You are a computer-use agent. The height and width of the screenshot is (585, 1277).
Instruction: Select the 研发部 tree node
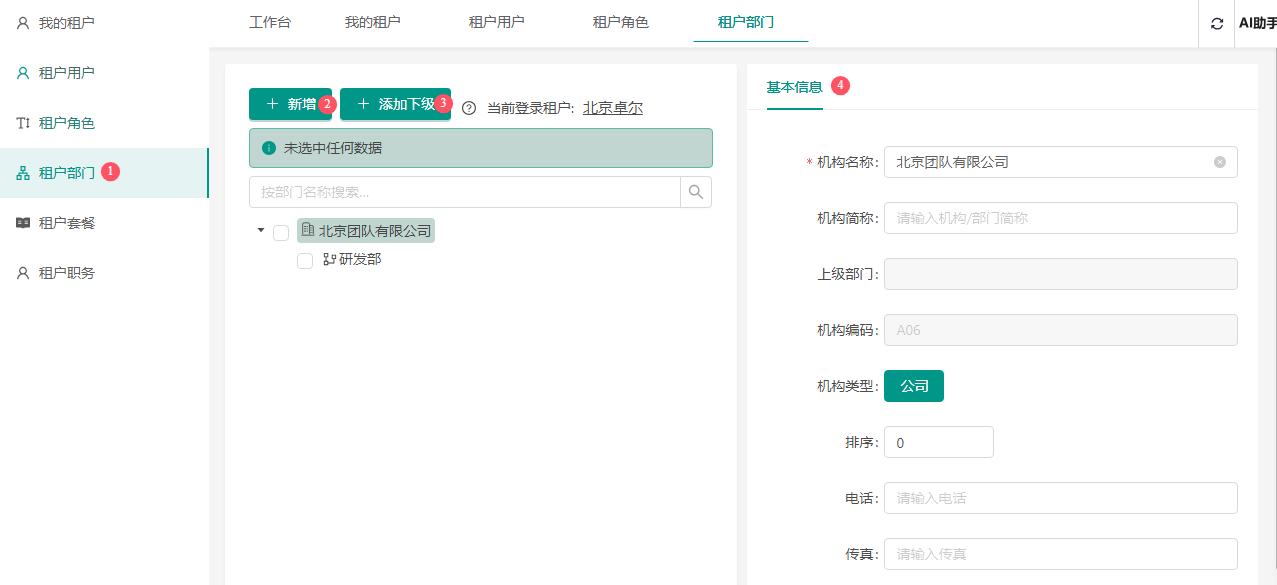[359, 259]
